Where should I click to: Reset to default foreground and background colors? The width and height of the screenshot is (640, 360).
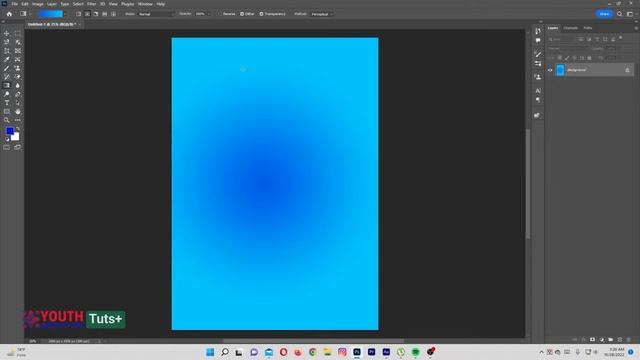(7, 139)
